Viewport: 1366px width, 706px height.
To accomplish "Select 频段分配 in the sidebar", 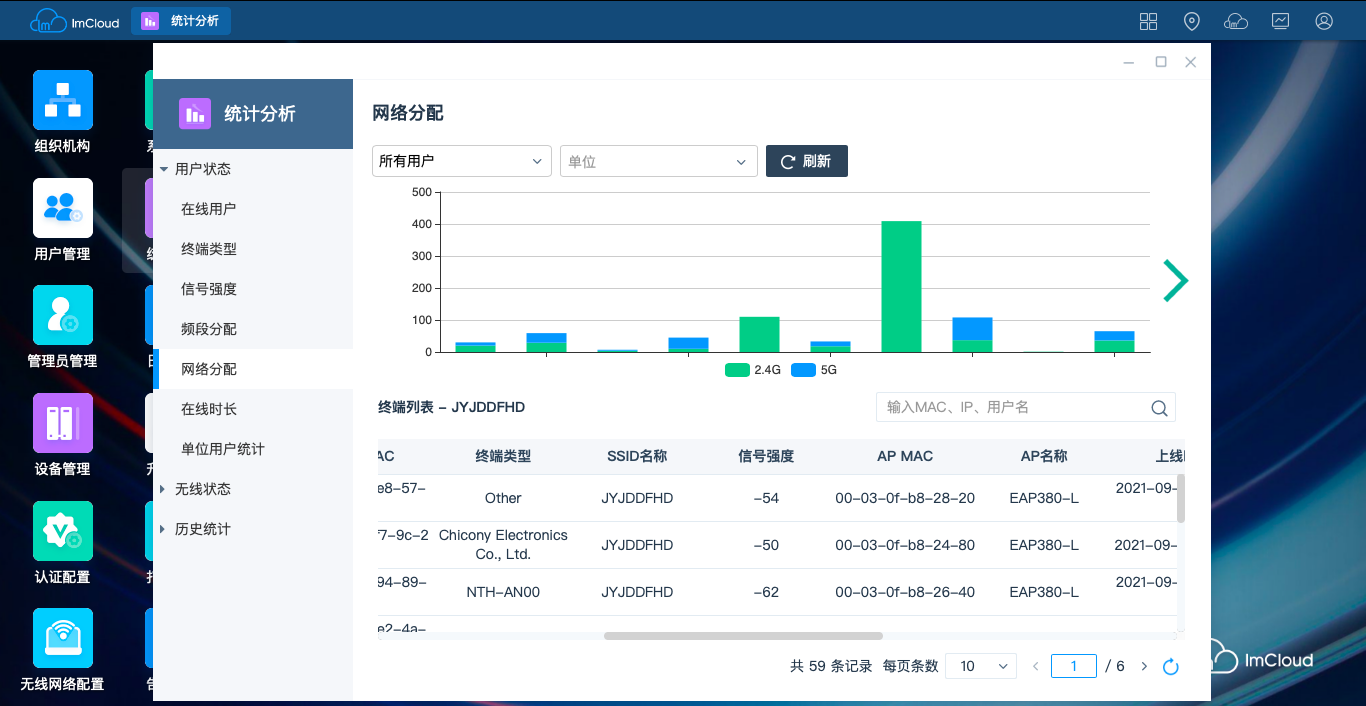I will point(208,329).
